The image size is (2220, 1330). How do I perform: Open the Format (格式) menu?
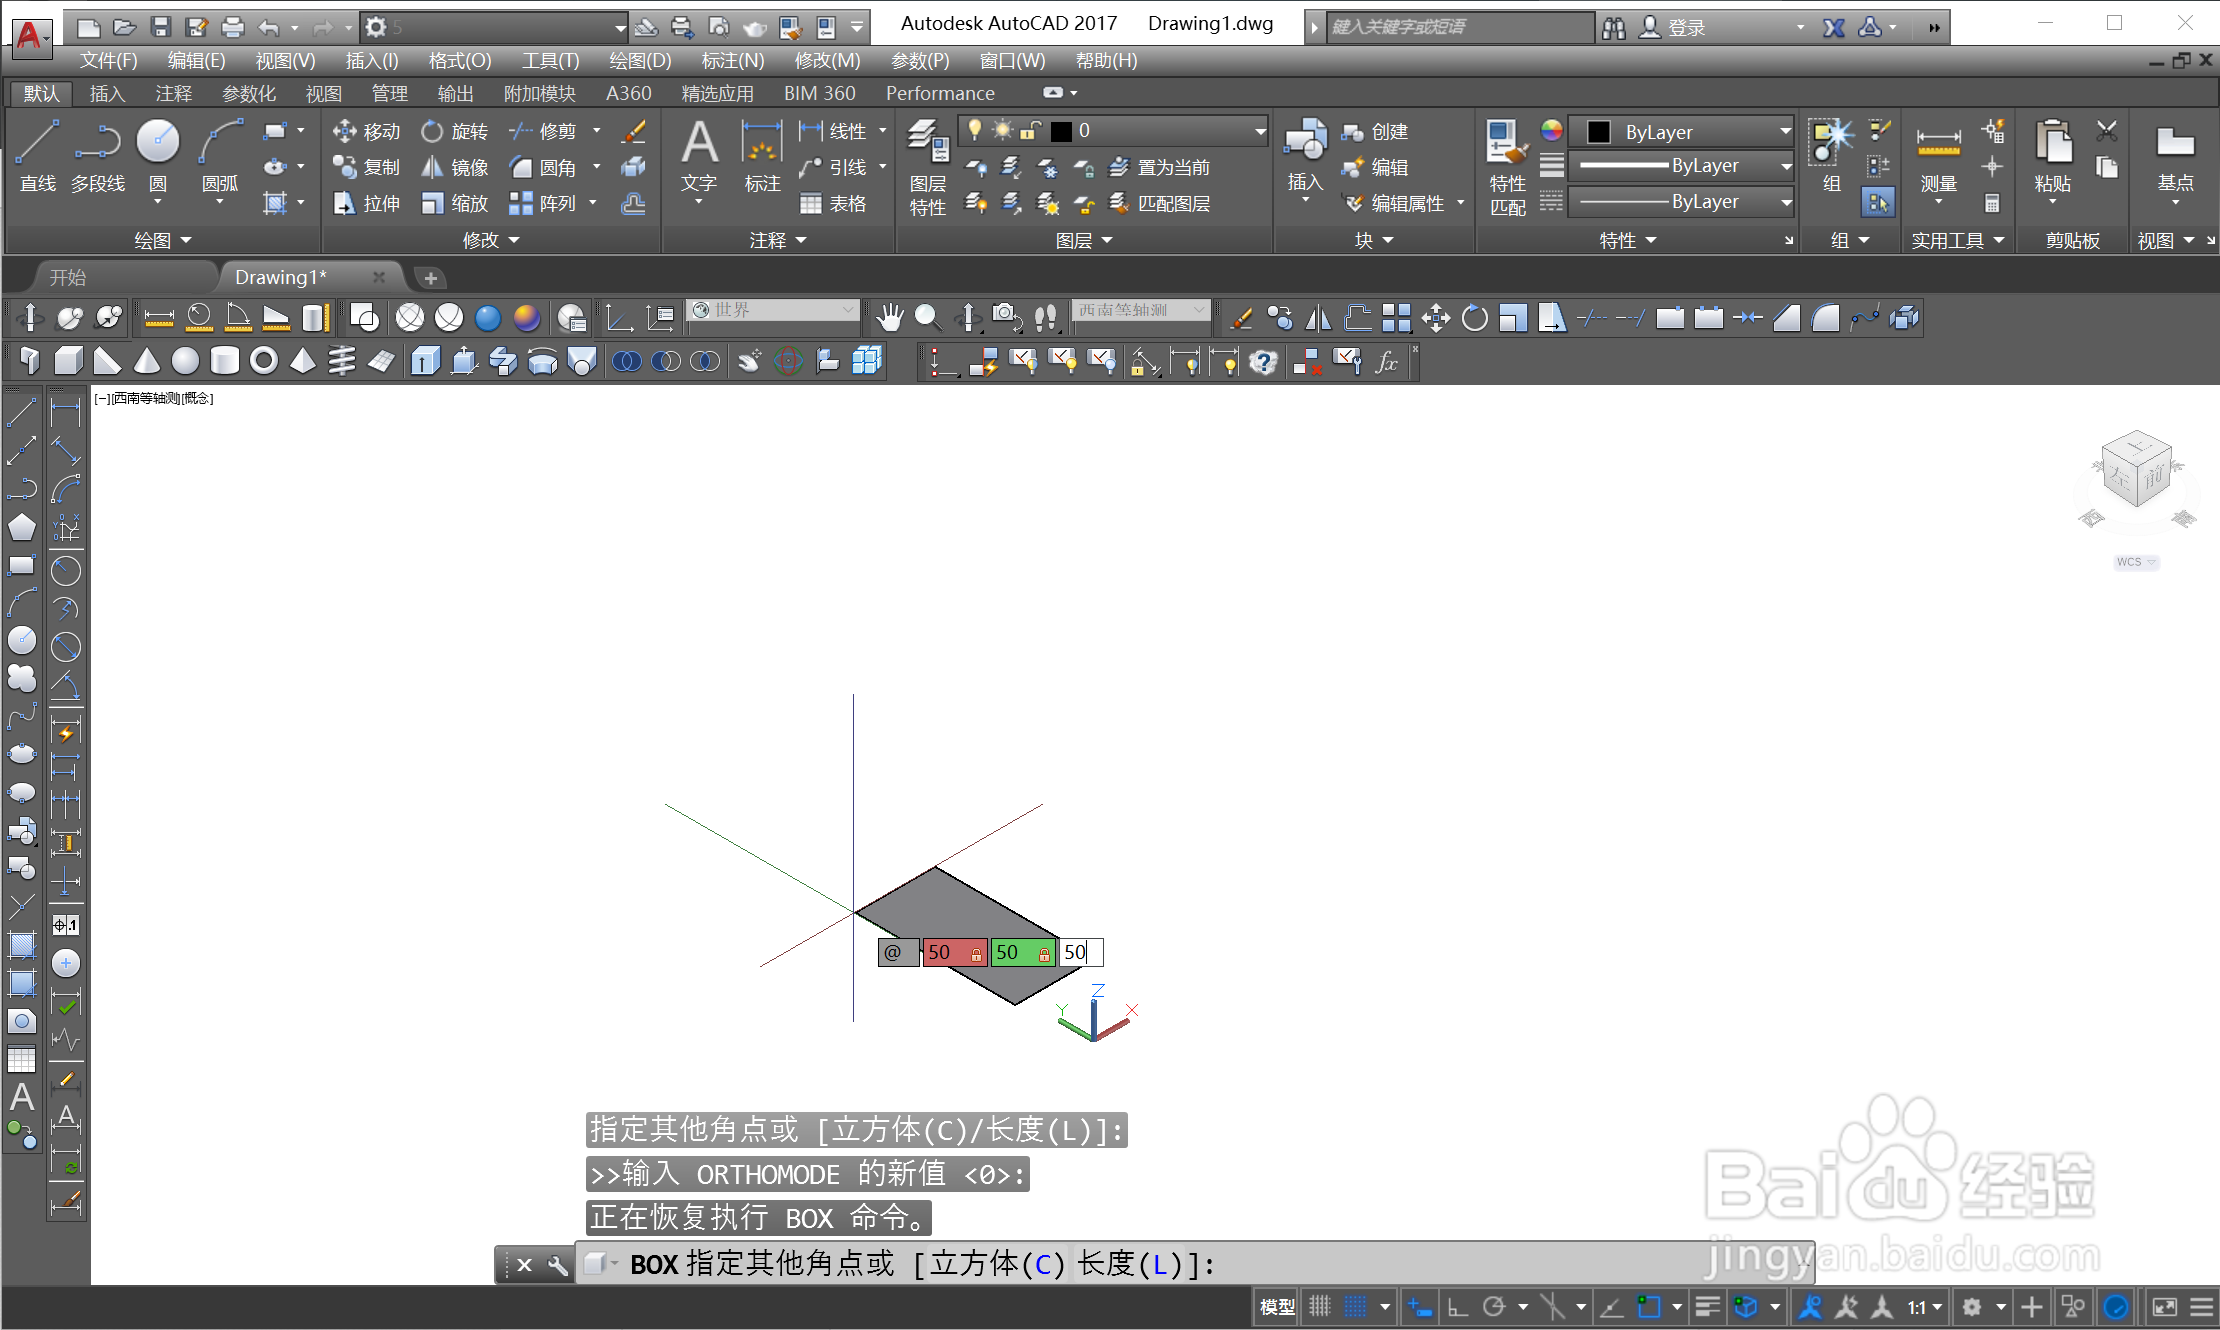click(x=459, y=60)
